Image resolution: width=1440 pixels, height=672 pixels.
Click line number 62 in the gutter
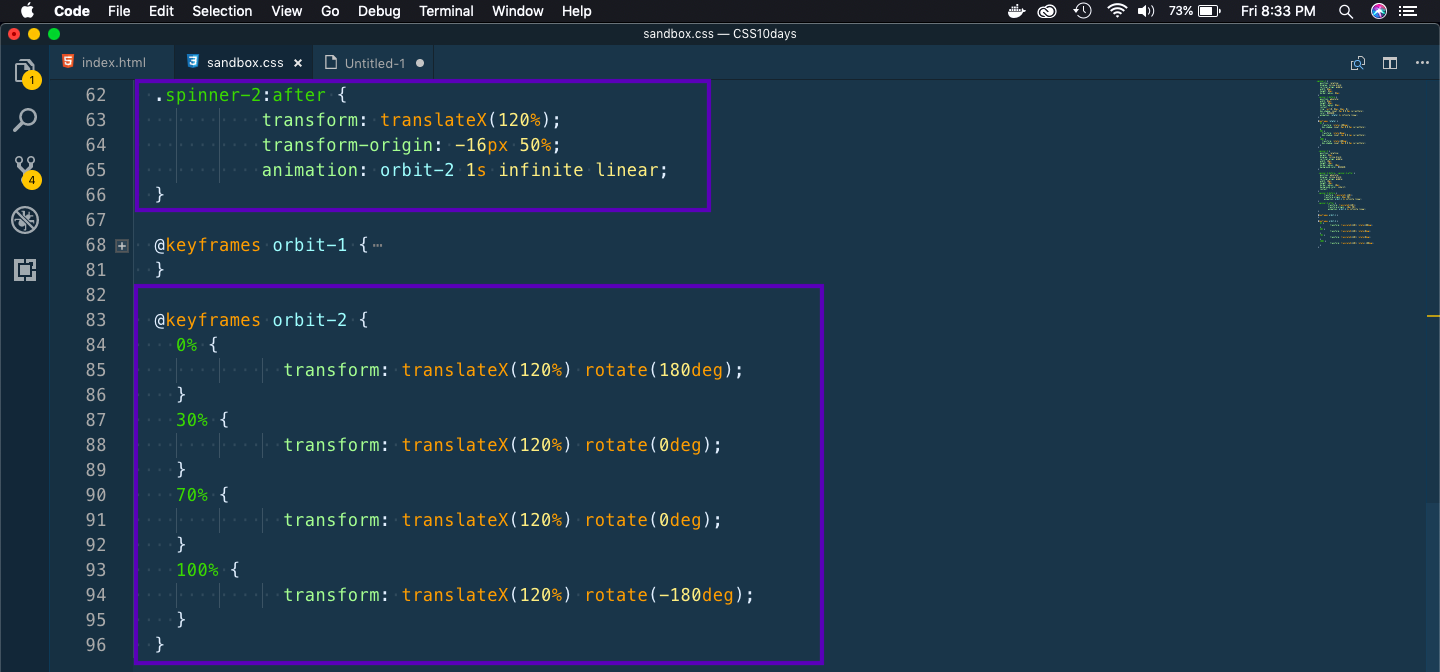click(x=96, y=95)
